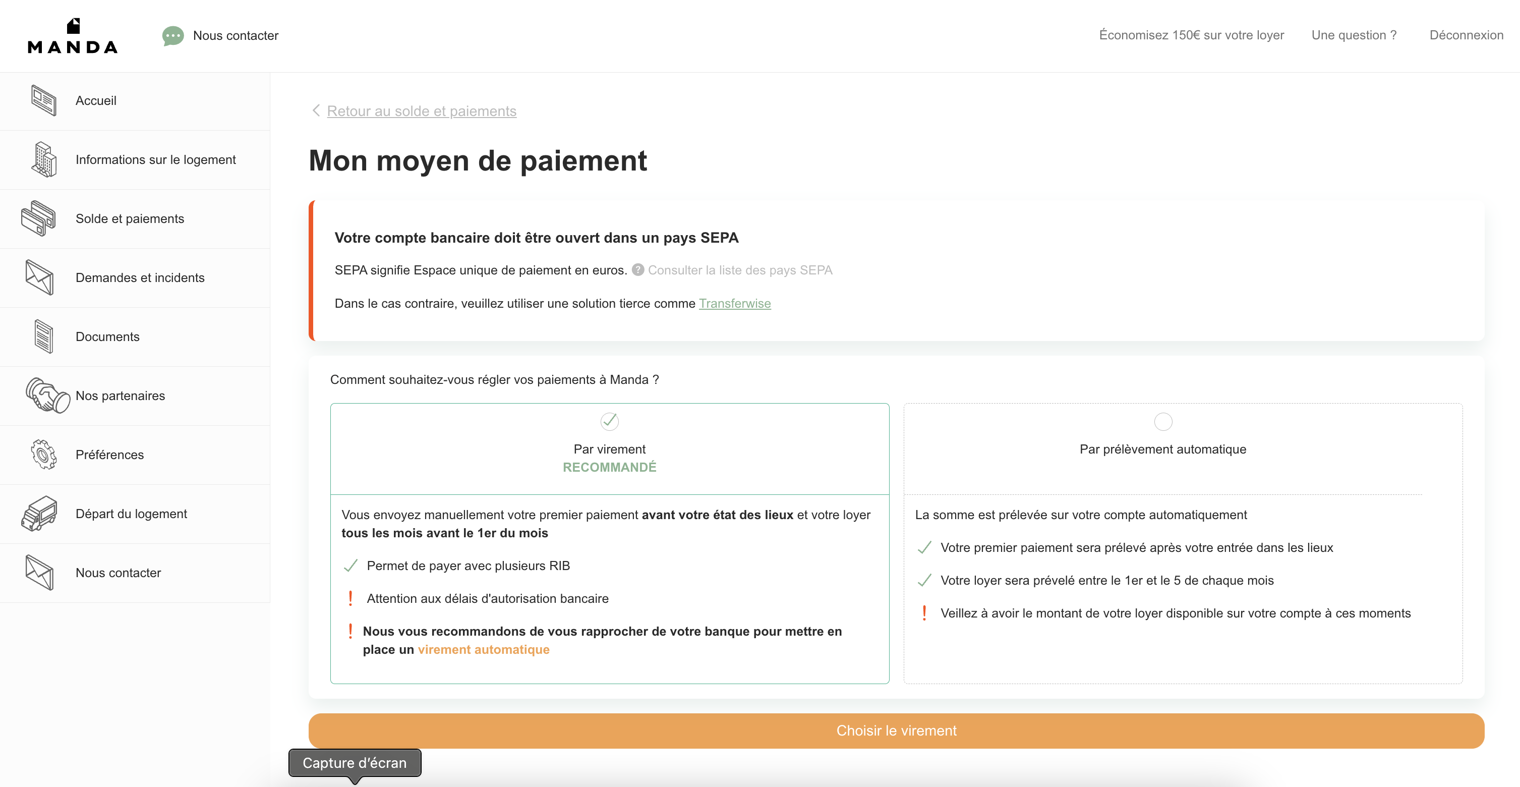Click Nous contacter in the top header
Viewport: 1520px width, 787px height.
pyautogui.click(x=235, y=36)
